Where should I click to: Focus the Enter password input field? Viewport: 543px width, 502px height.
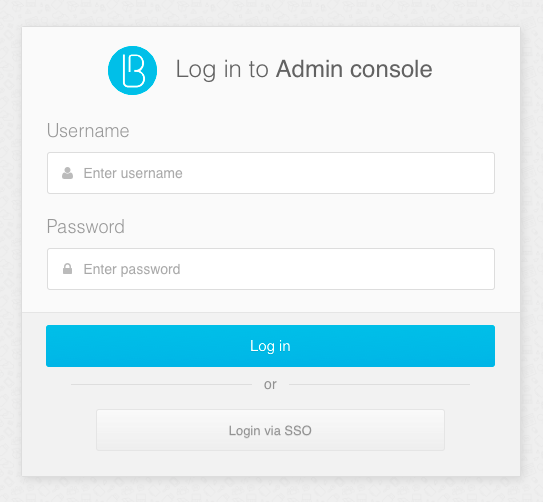271,269
